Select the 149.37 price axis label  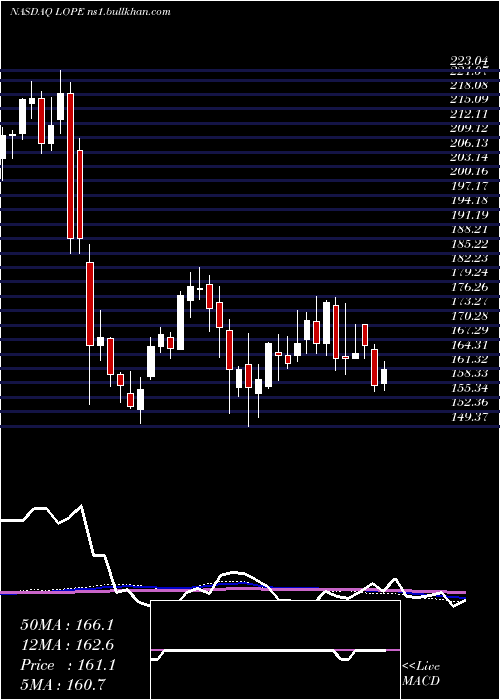click(468, 416)
